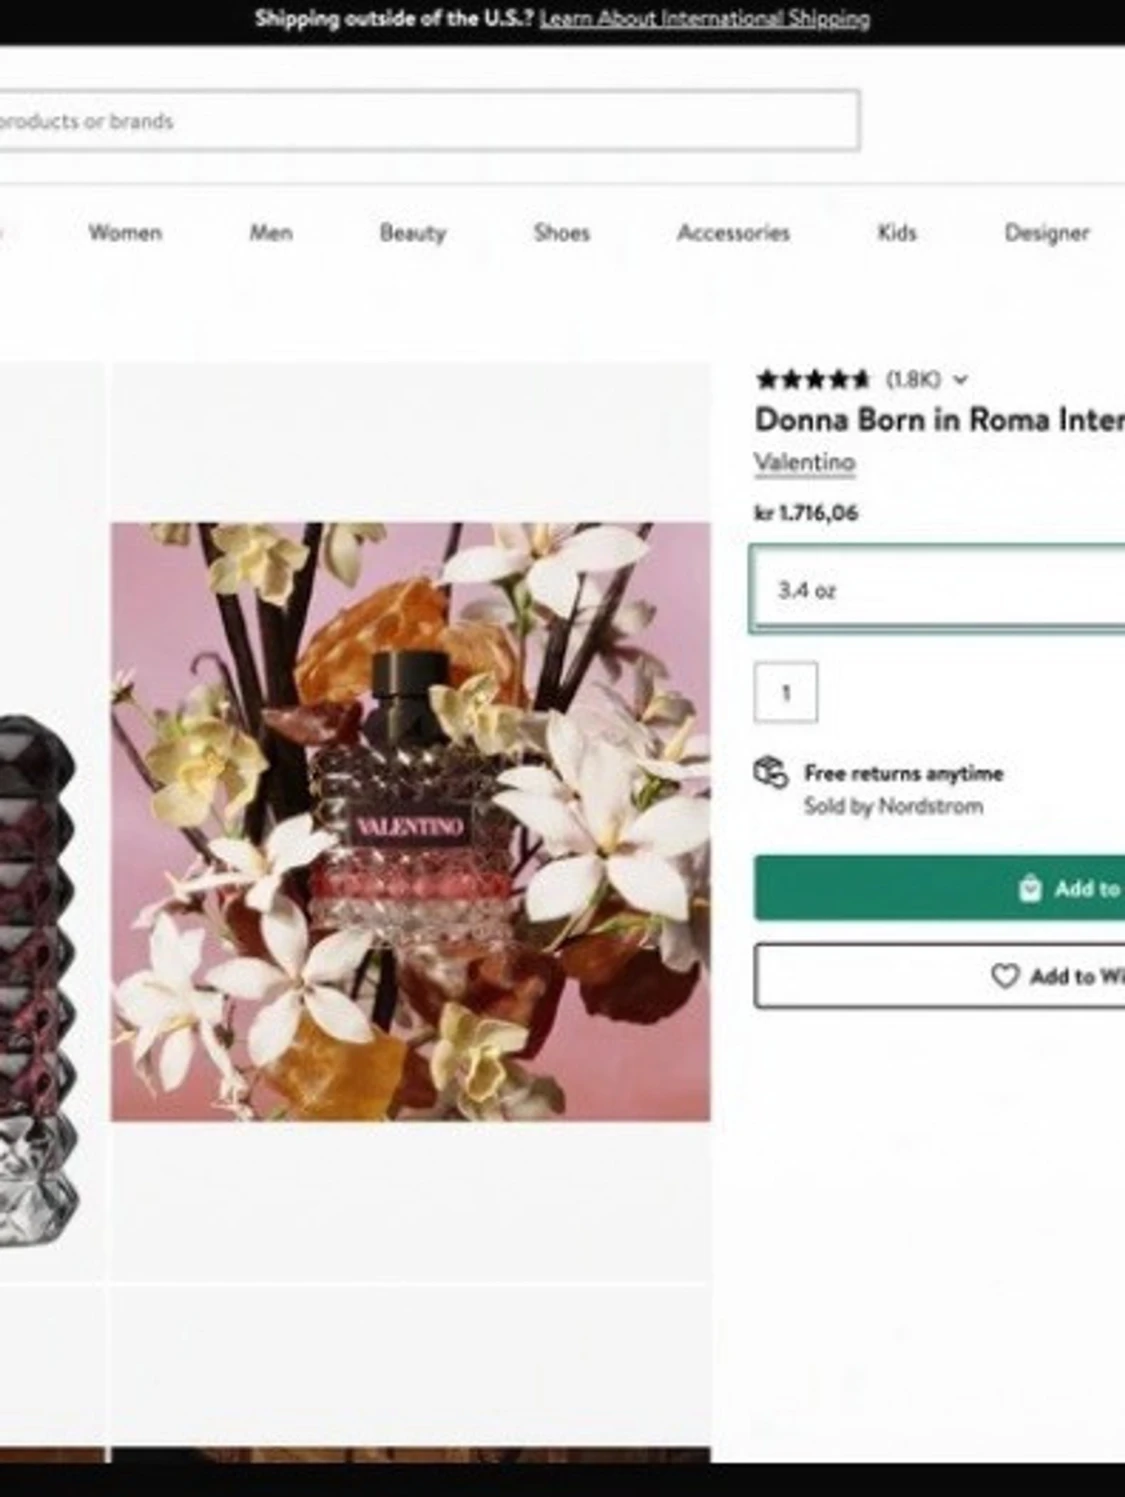The image size is (1125, 1497).
Task: Open the Valentino perfume flowers product image
Action: 410,821
